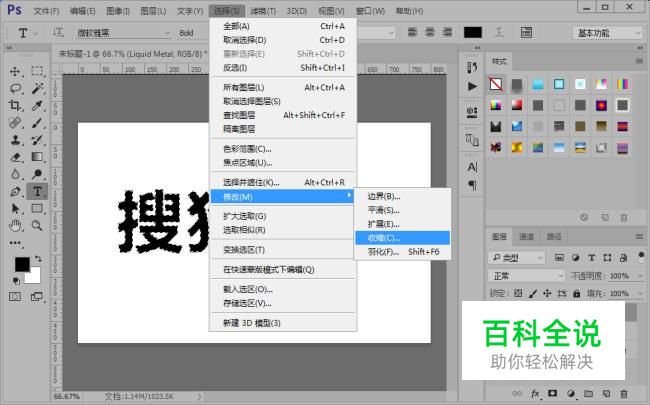Toggle text orientation icon in options bar
This screenshot has width=650, height=405.
(58, 32)
